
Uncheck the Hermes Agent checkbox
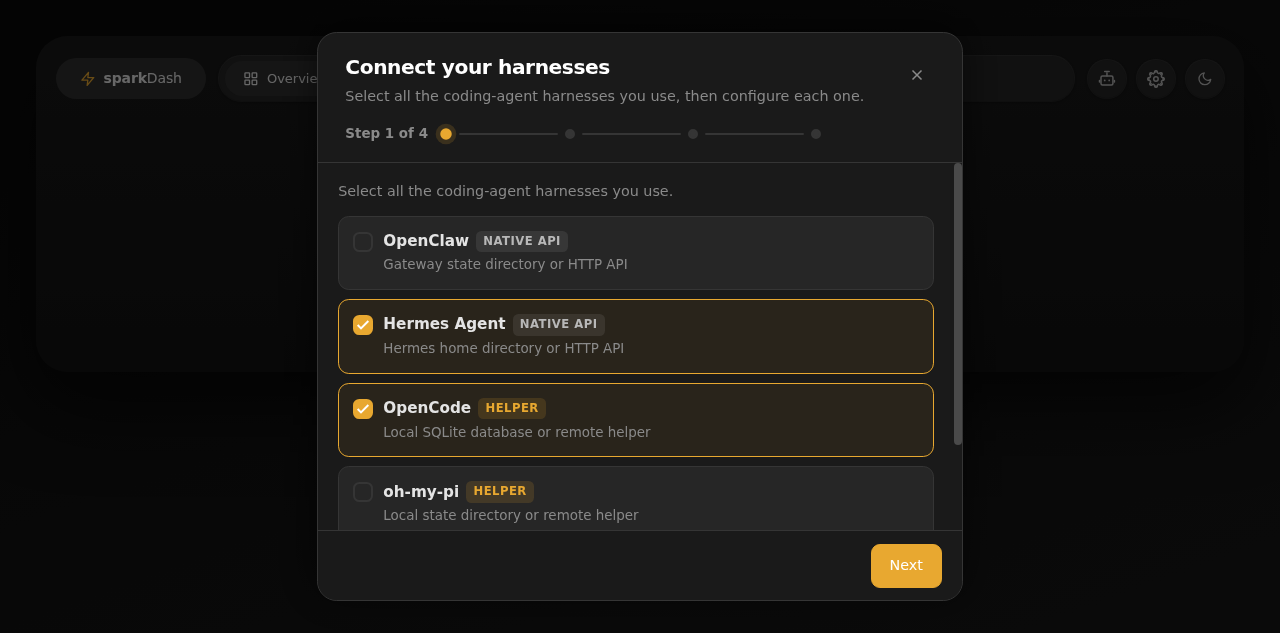click(x=363, y=325)
